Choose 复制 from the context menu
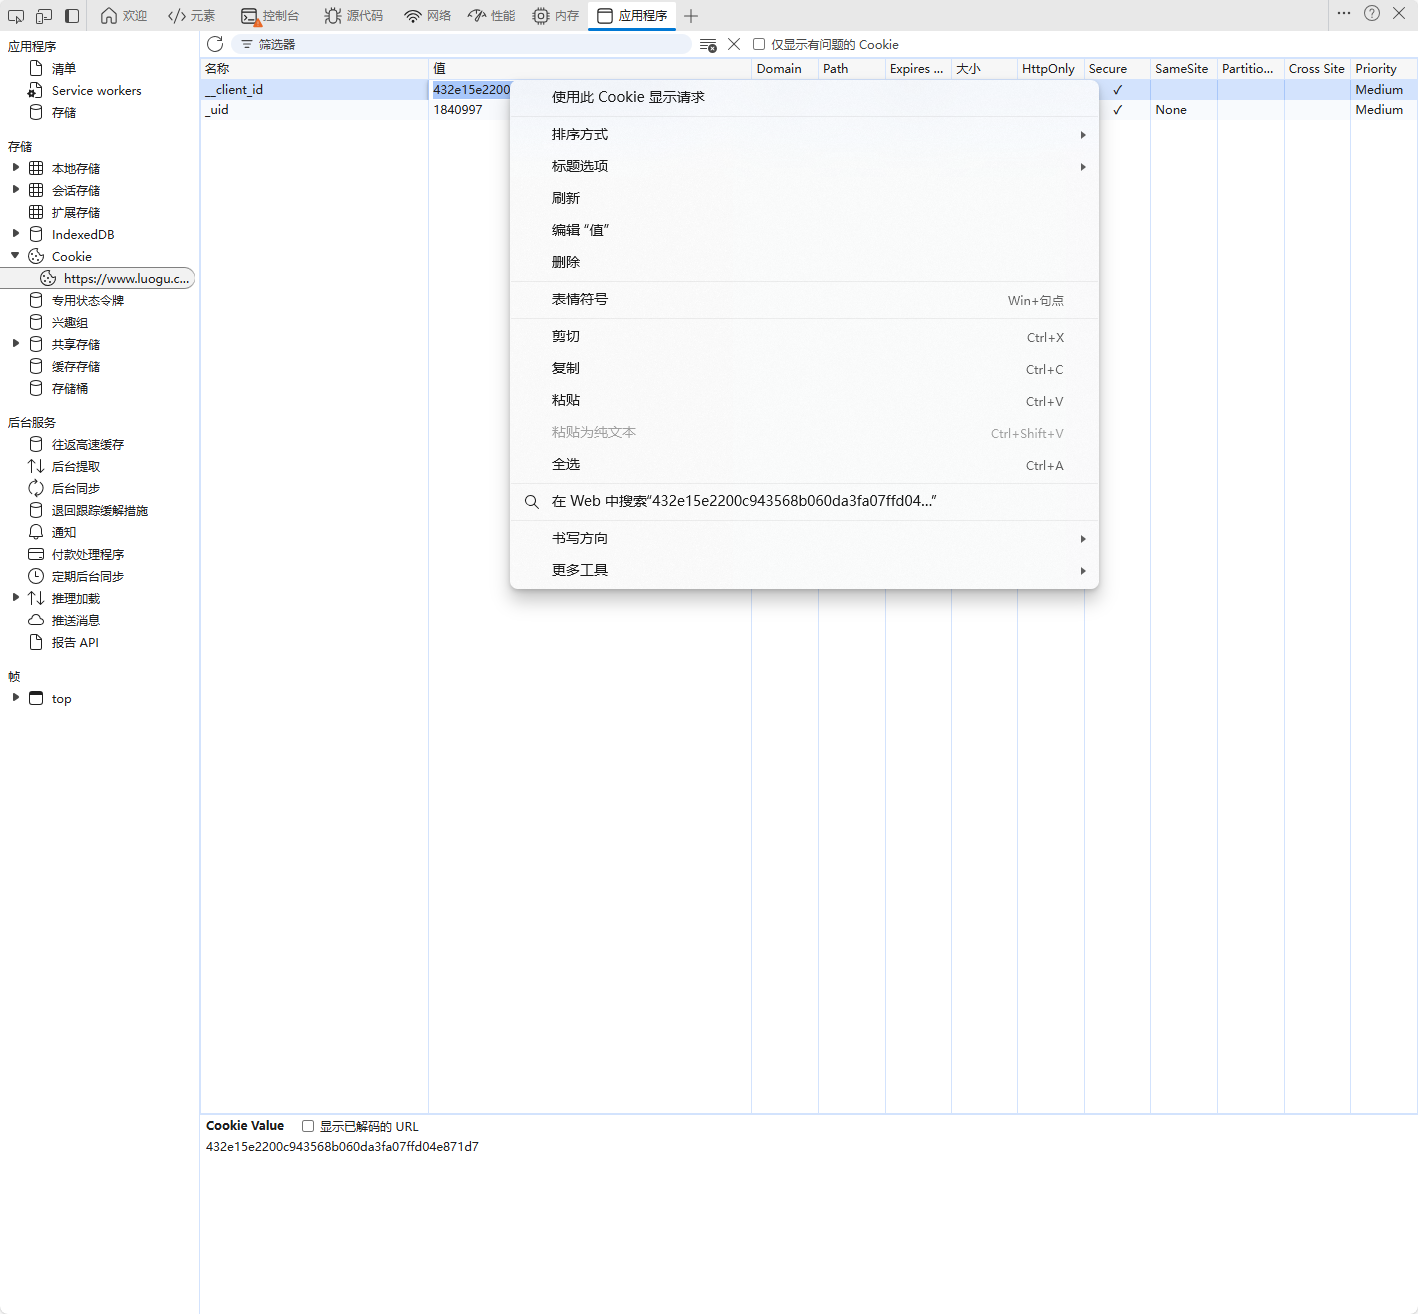This screenshot has height=1314, width=1418. pyautogui.click(x=566, y=369)
